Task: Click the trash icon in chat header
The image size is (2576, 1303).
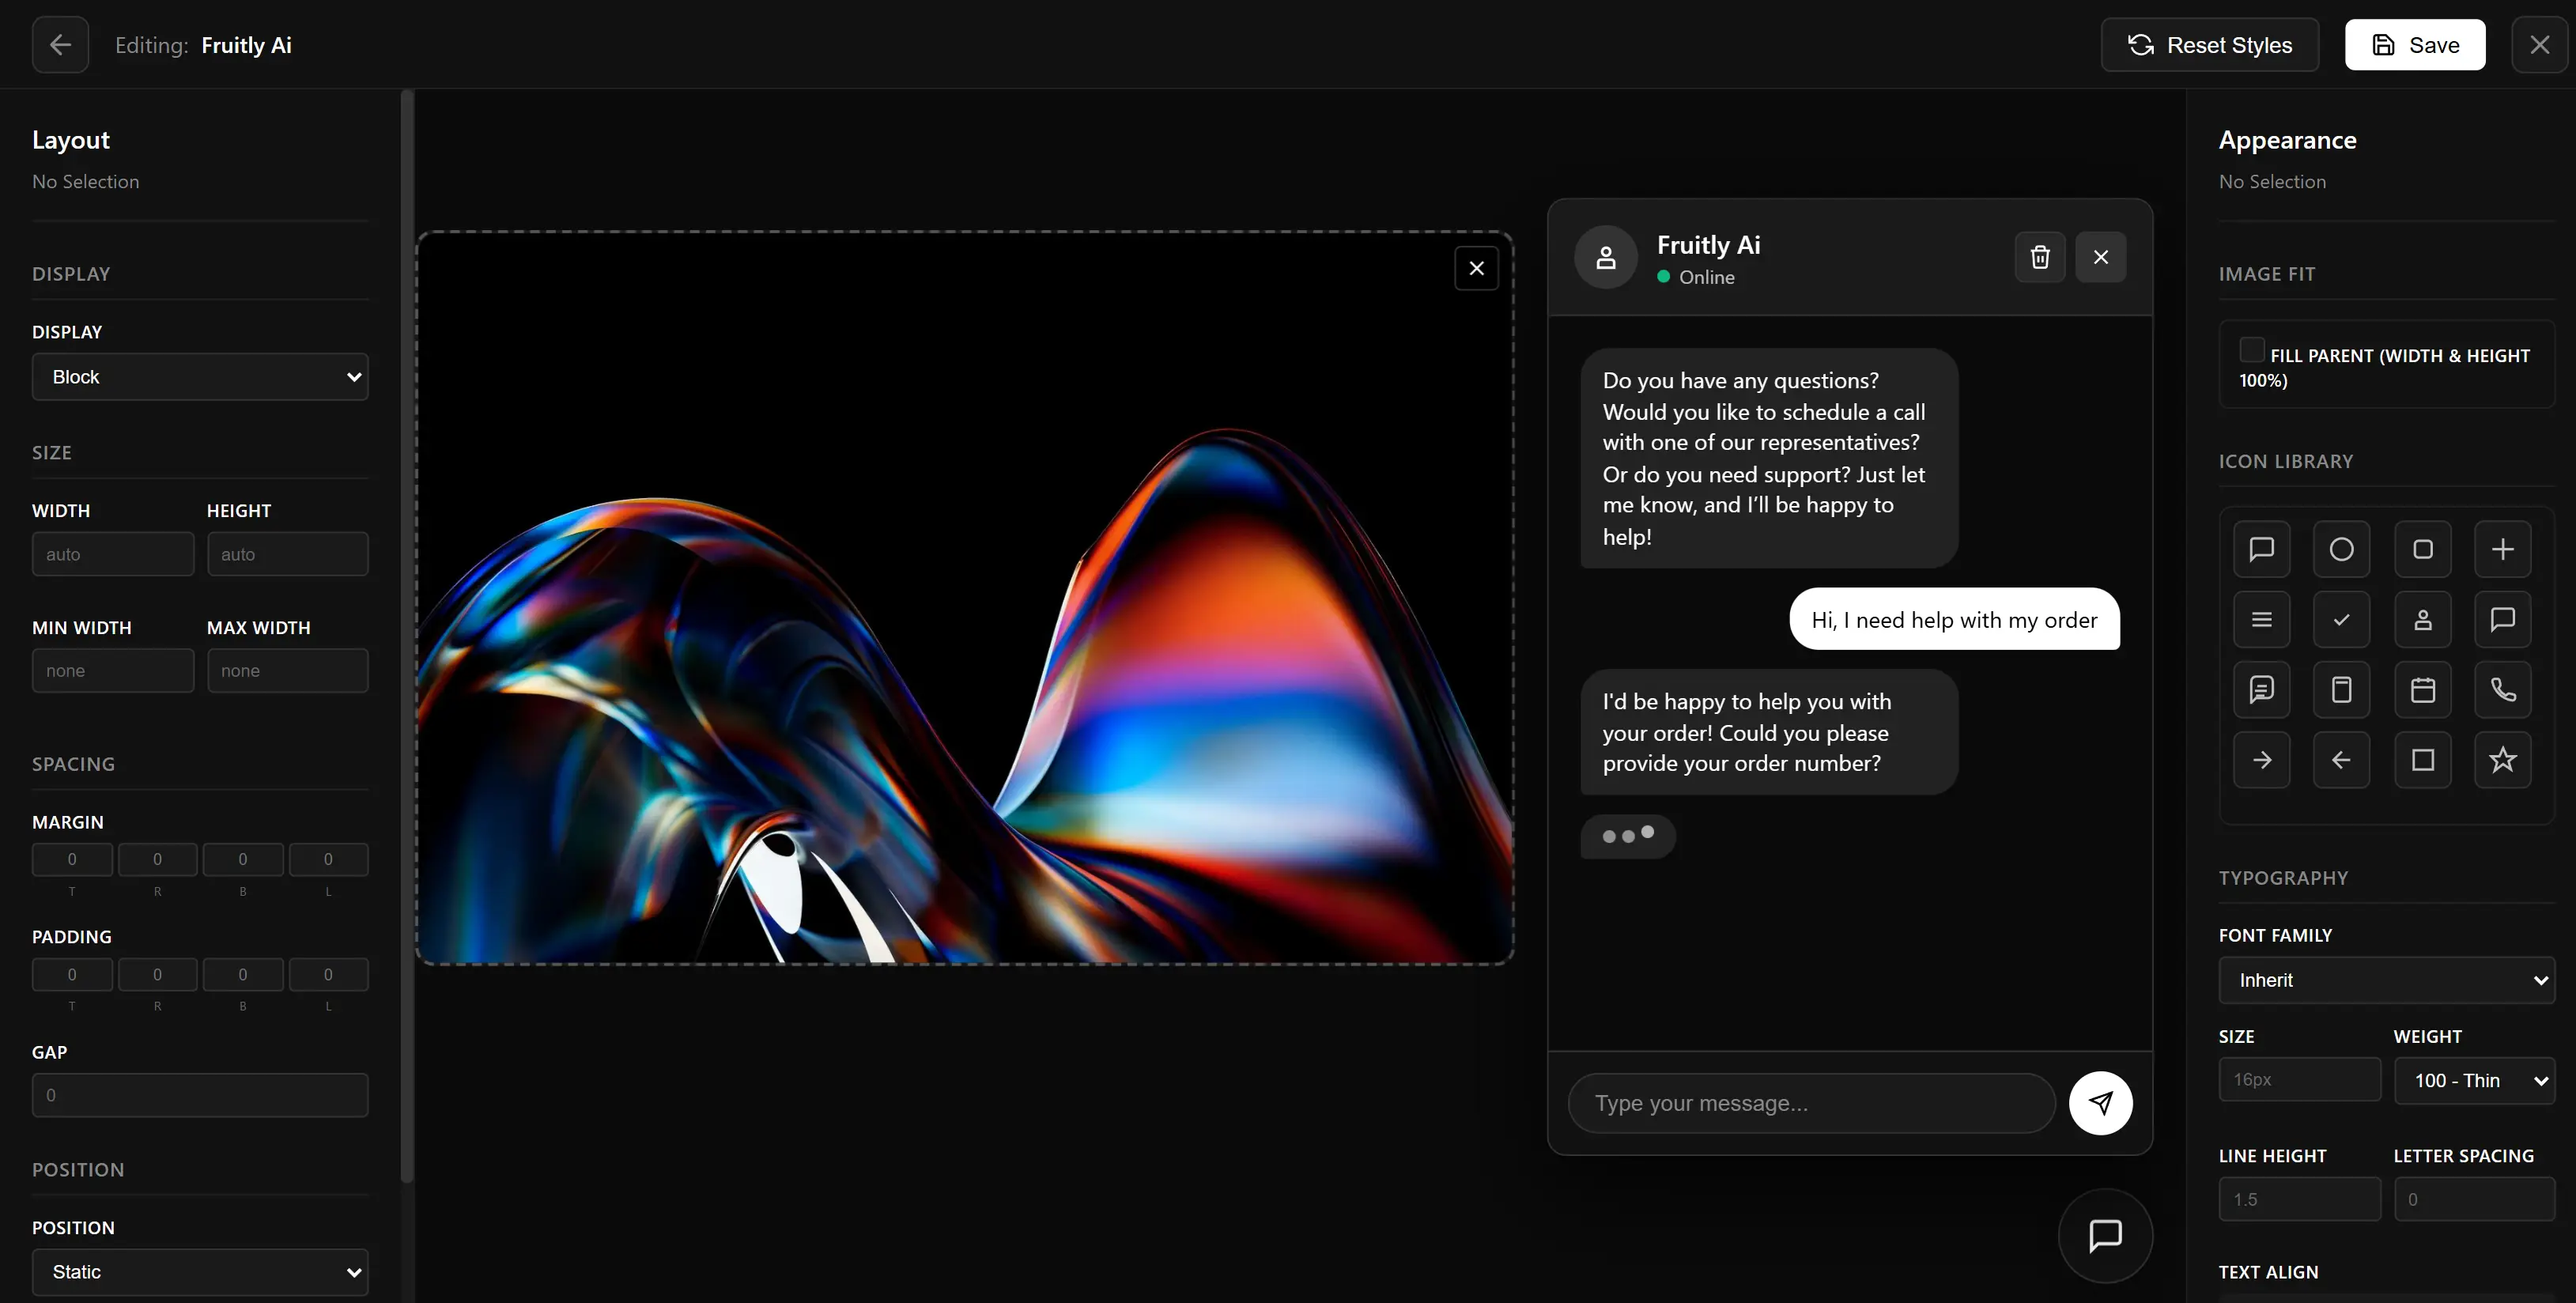Action: (2040, 257)
